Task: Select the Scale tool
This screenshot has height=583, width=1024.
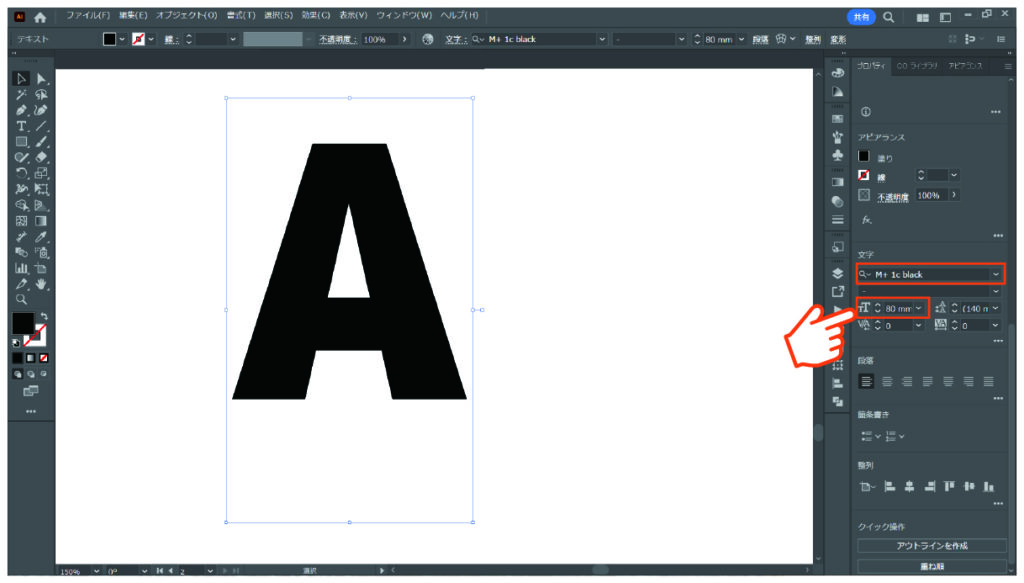Action: tap(41, 174)
